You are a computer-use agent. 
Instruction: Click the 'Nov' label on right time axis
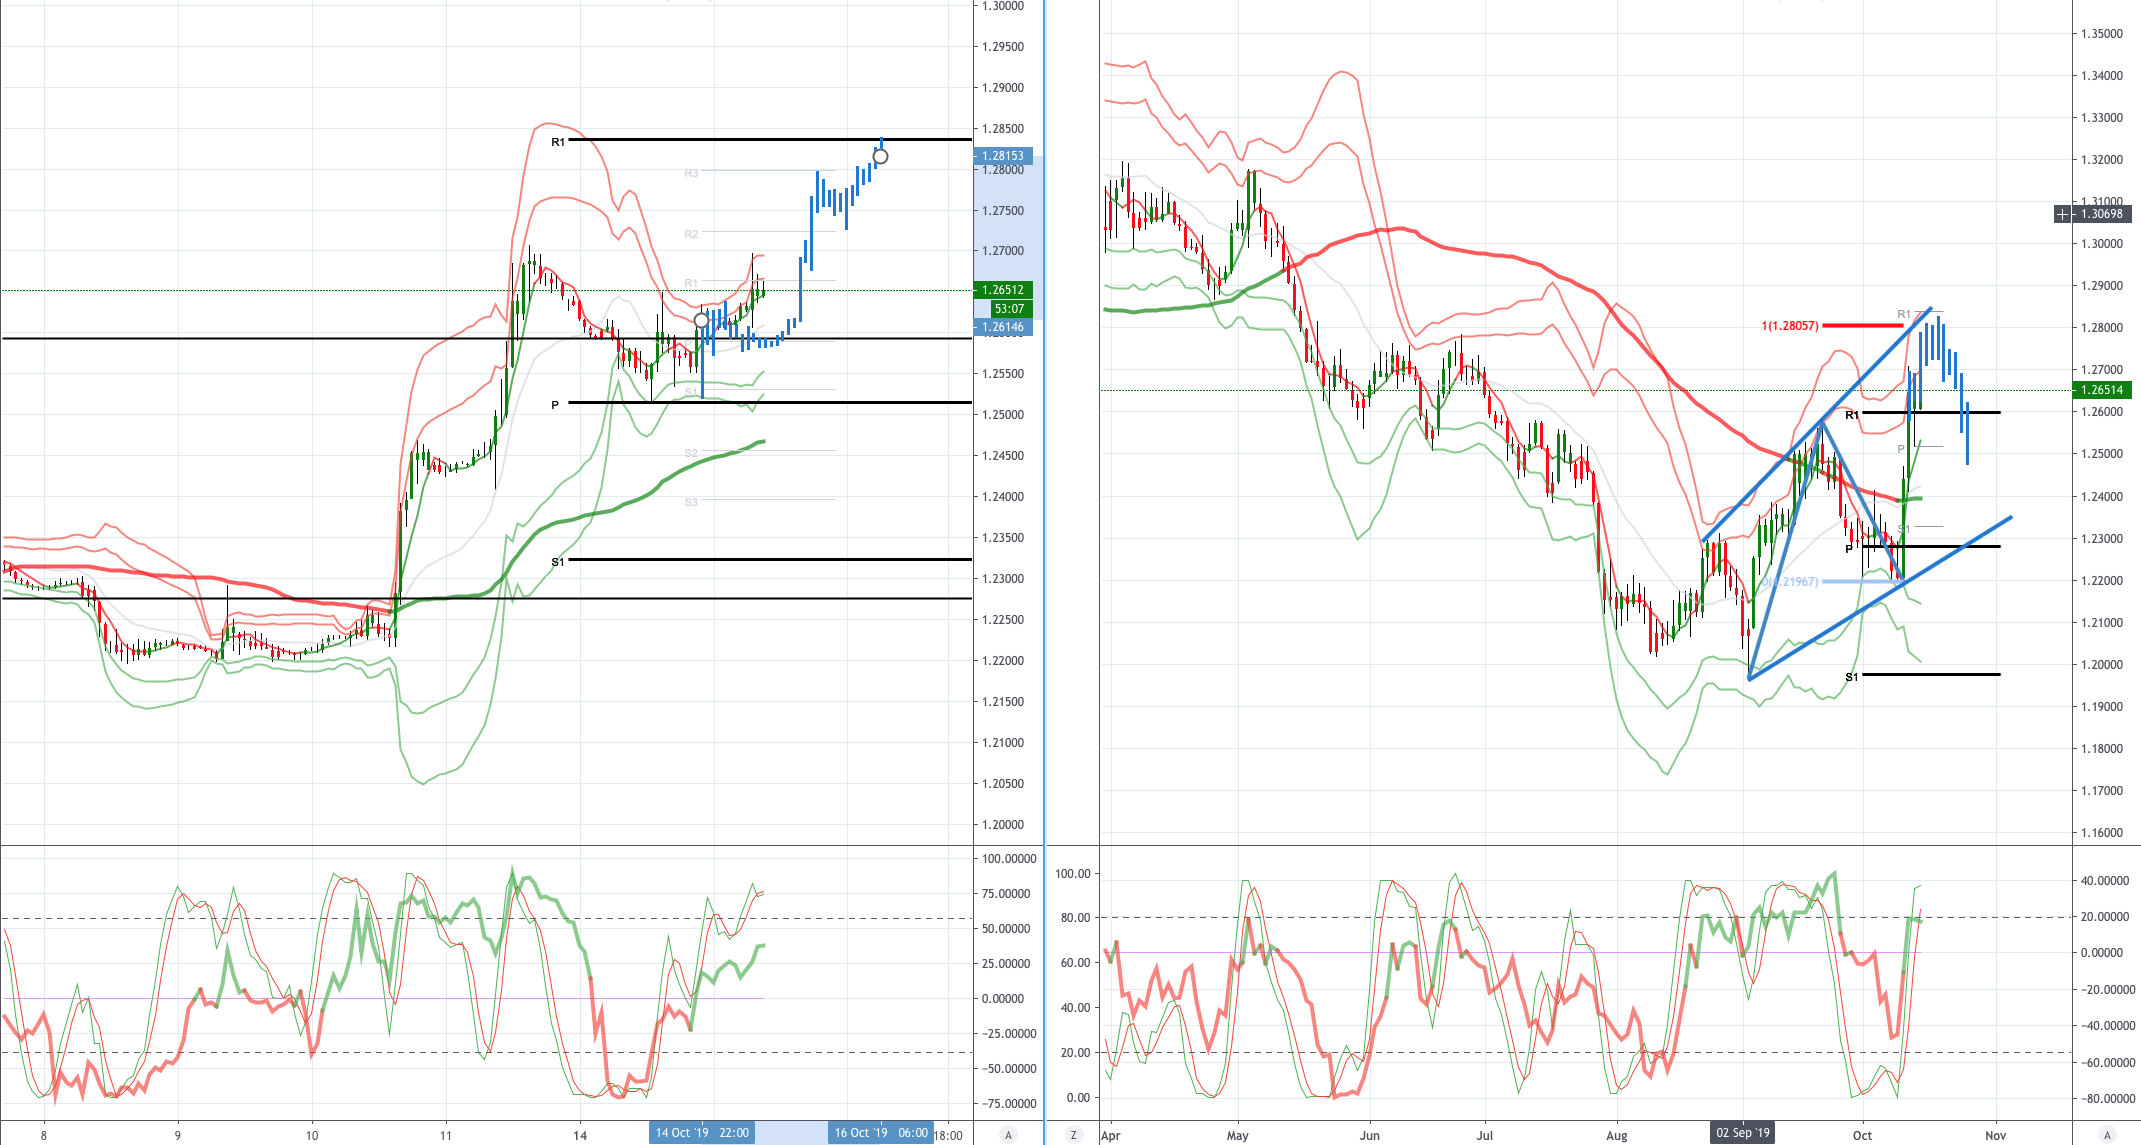click(x=1995, y=1136)
